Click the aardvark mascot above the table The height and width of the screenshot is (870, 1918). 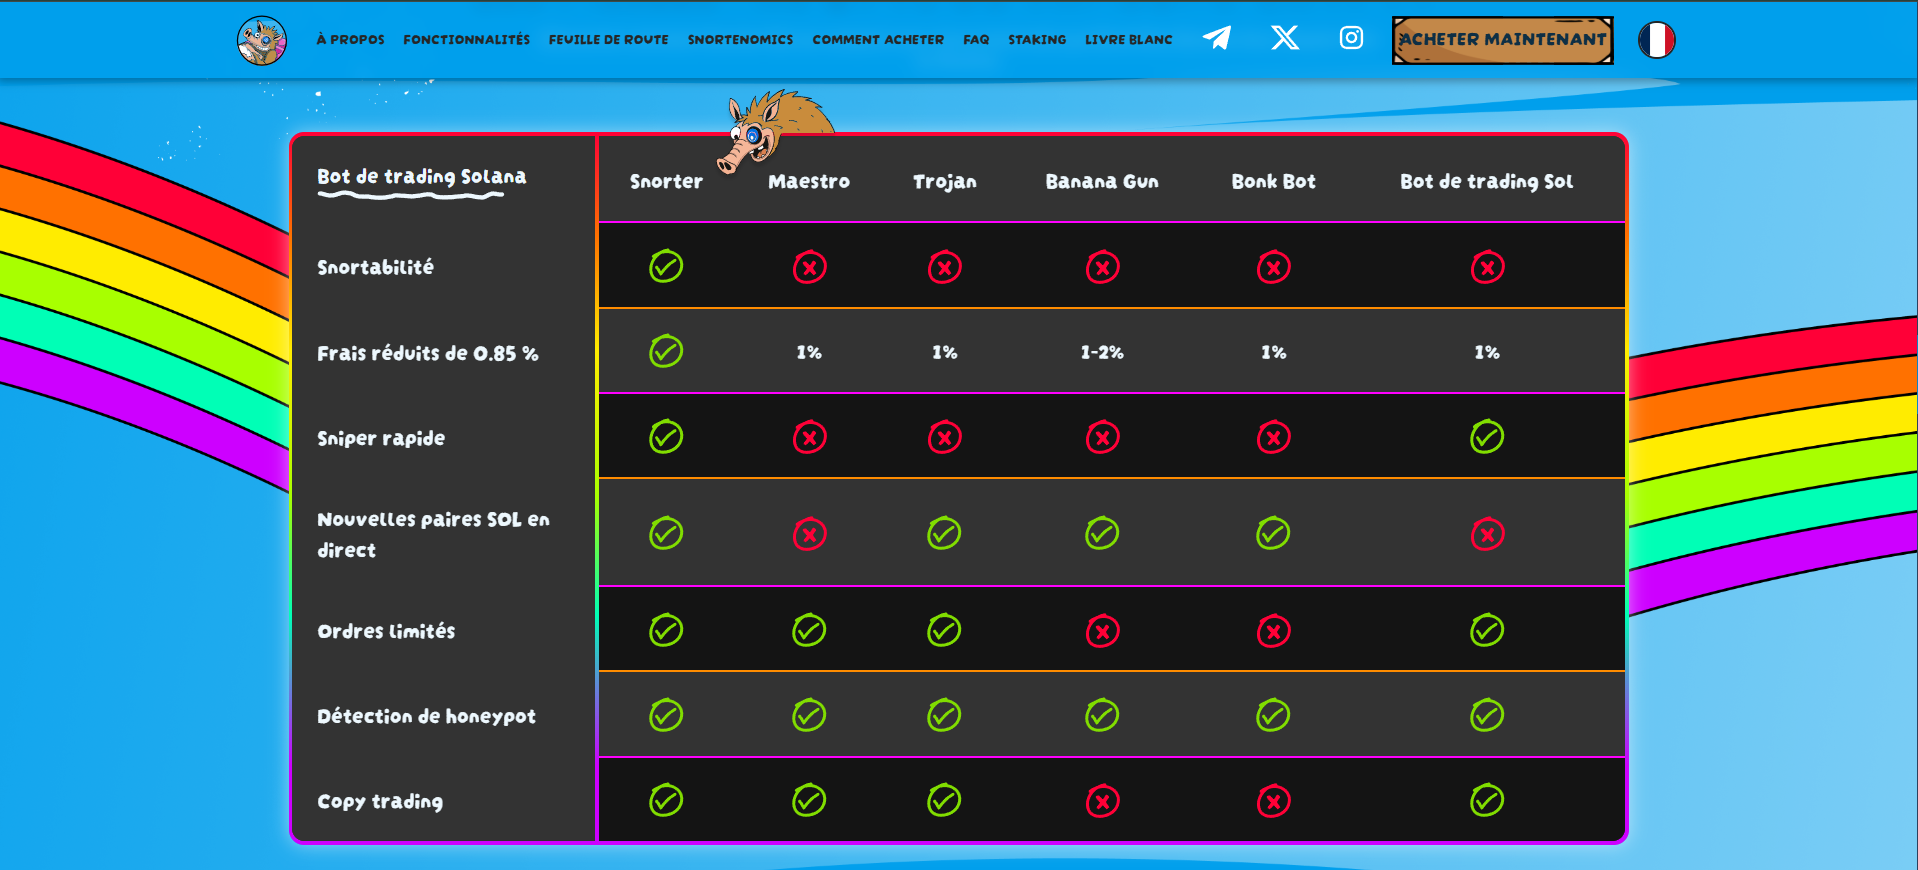coord(774,130)
